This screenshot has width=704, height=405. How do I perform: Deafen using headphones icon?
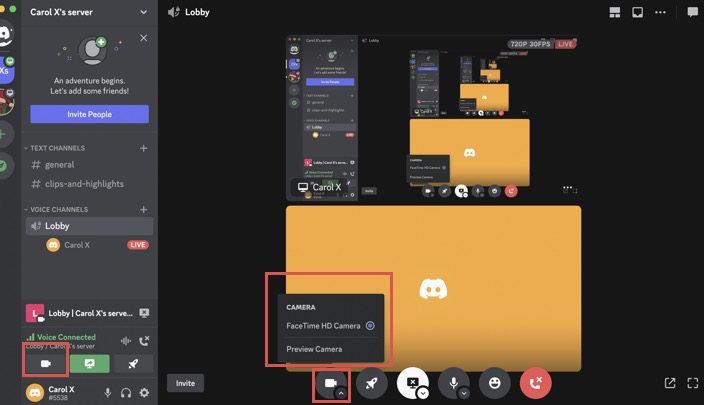(x=126, y=393)
